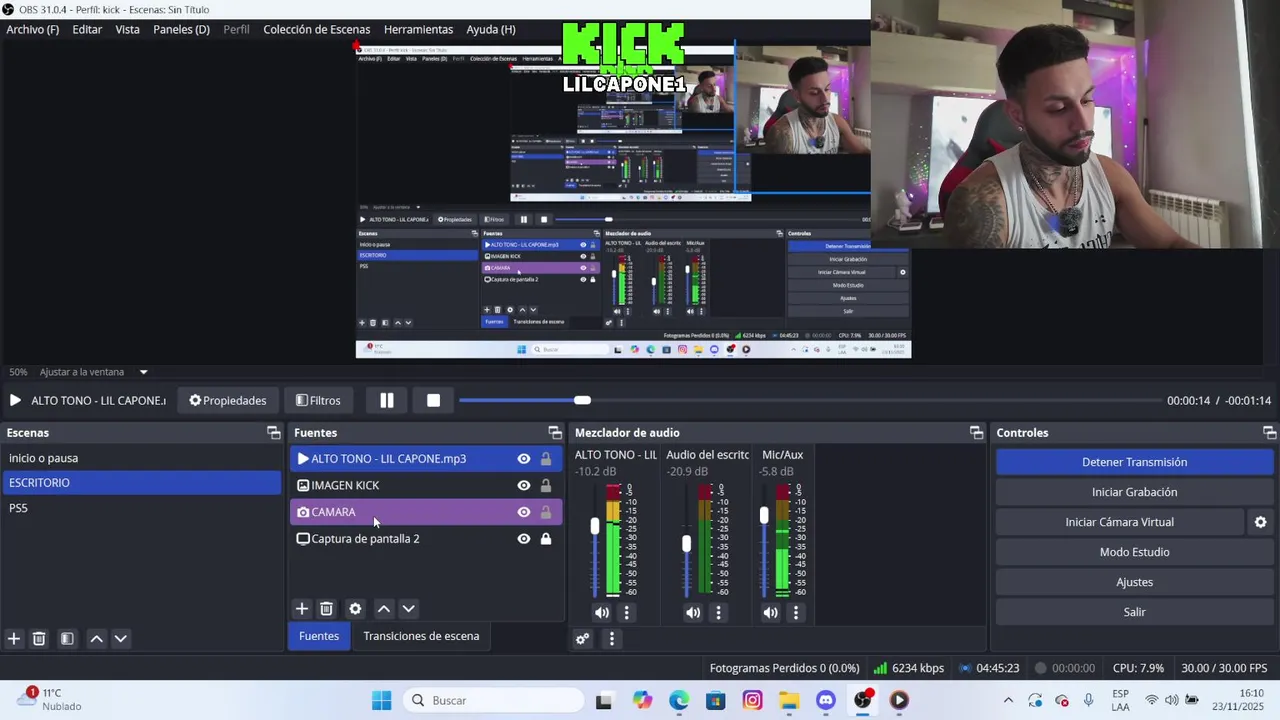
Task: Click Iniciar Cámara Virtual button
Action: point(1119,522)
